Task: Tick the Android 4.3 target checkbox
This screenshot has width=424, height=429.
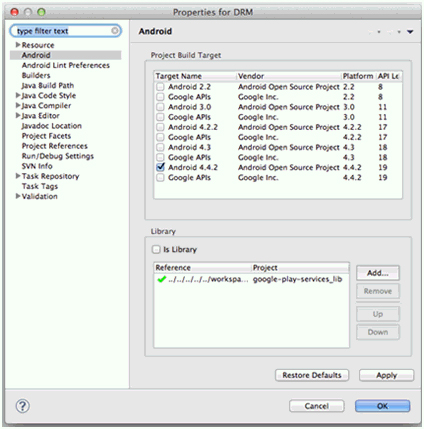Action: [x=160, y=147]
